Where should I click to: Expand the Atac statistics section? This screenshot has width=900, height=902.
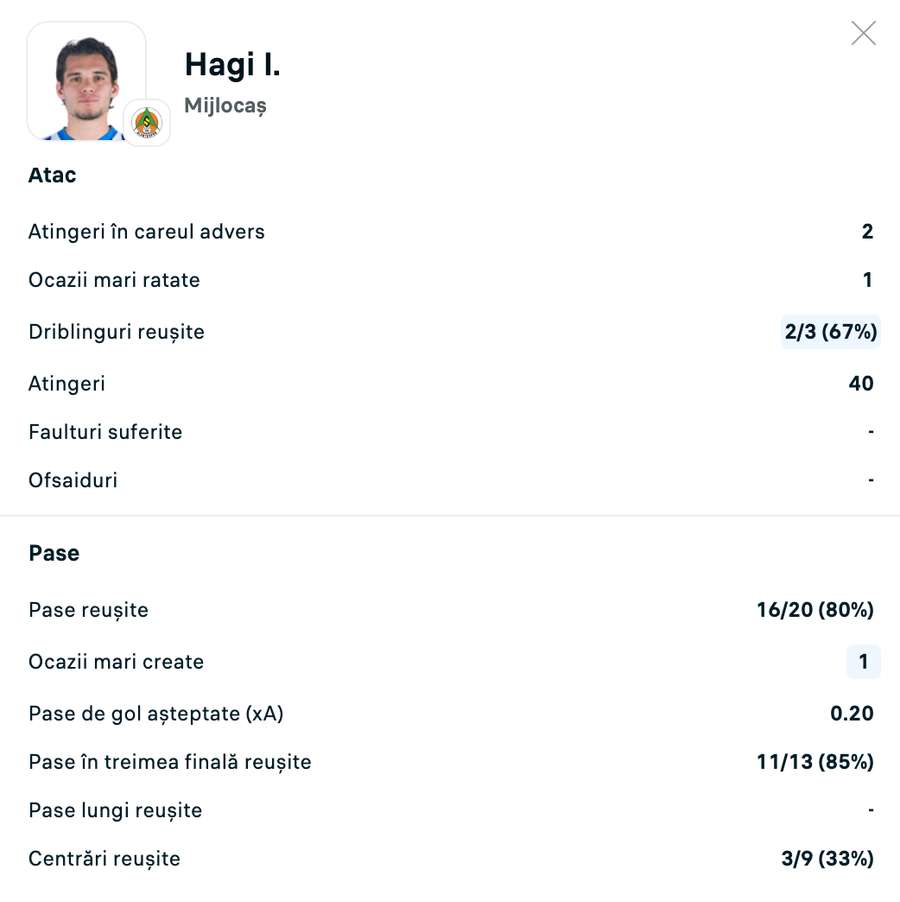51,174
